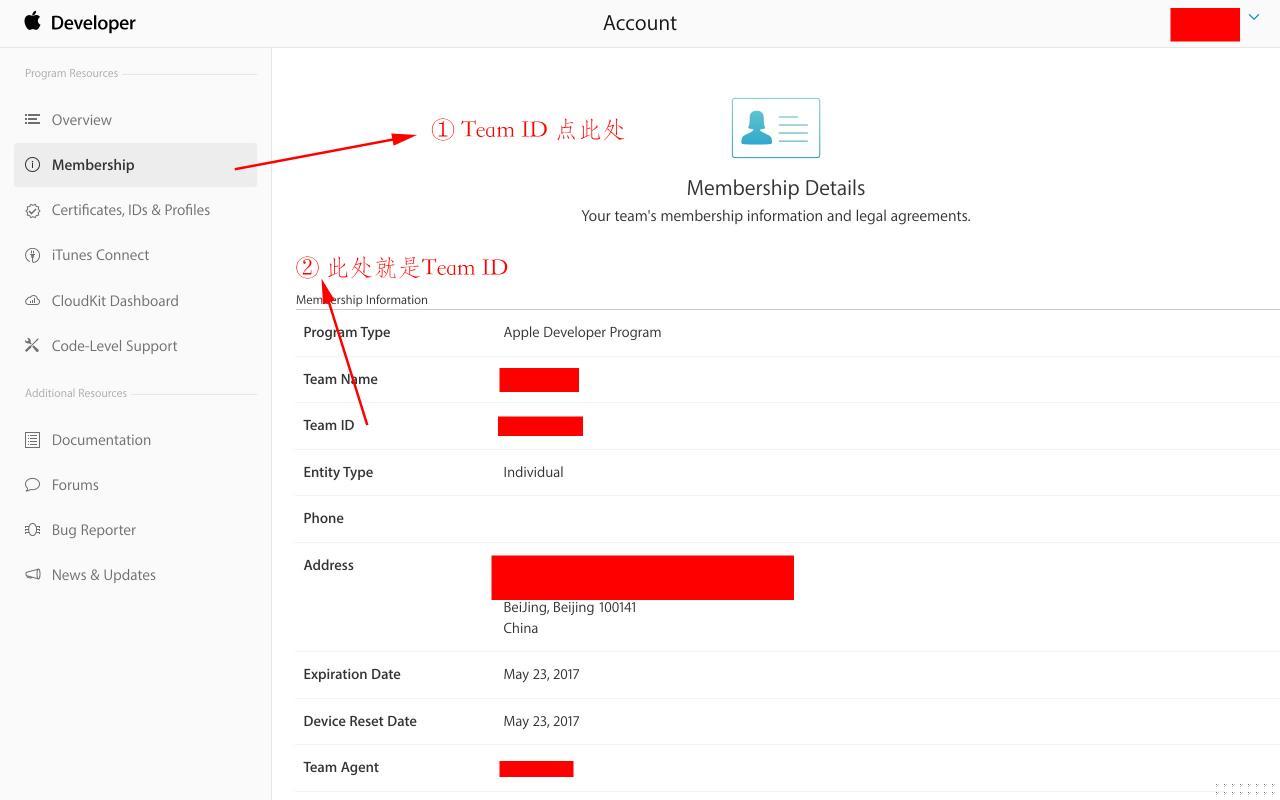Click the Team ID label
The image size is (1280, 800).
tap(329, 425)
